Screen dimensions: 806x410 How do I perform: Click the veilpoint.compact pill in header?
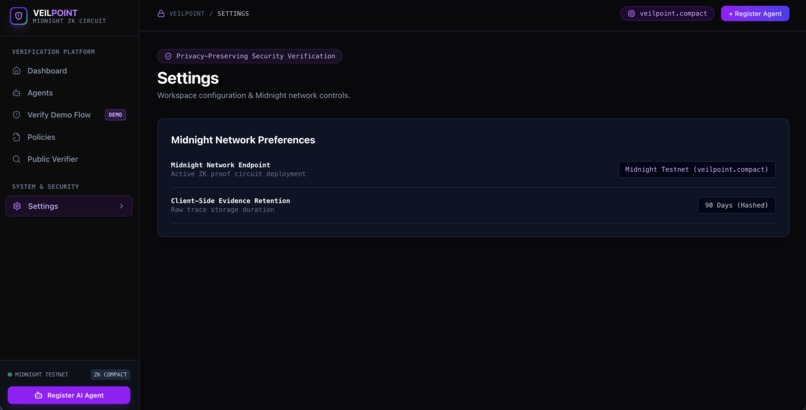click(667, 14)
